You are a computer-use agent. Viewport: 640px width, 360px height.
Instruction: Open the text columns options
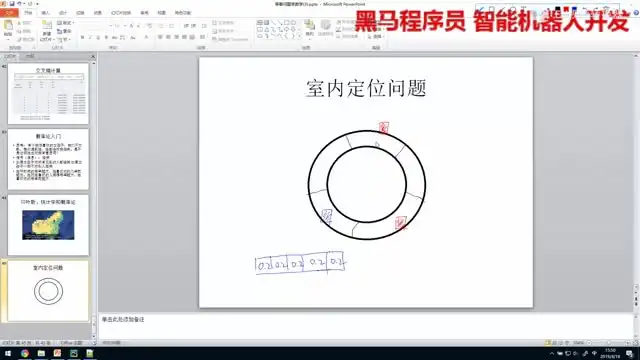(203, 37)
